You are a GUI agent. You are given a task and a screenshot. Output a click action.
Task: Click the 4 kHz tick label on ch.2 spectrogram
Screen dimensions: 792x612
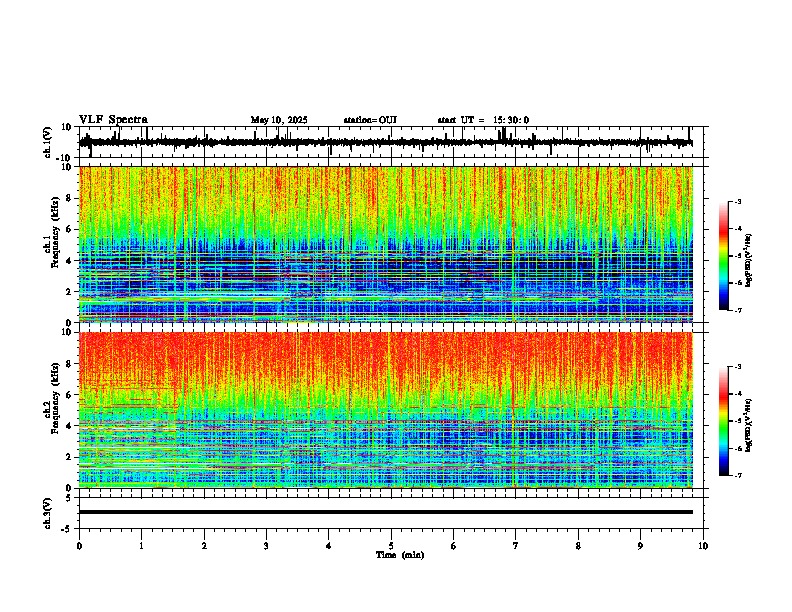(70, 426)
